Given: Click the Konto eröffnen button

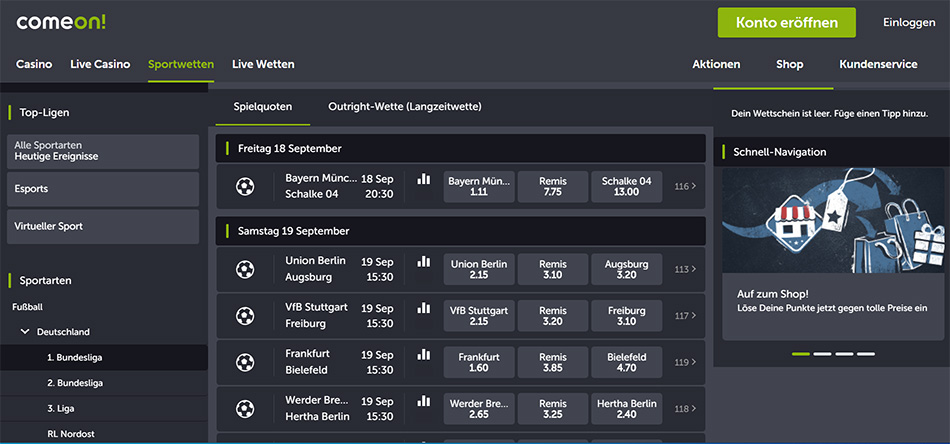Looking at the screenshot, I should click(786, 22).
